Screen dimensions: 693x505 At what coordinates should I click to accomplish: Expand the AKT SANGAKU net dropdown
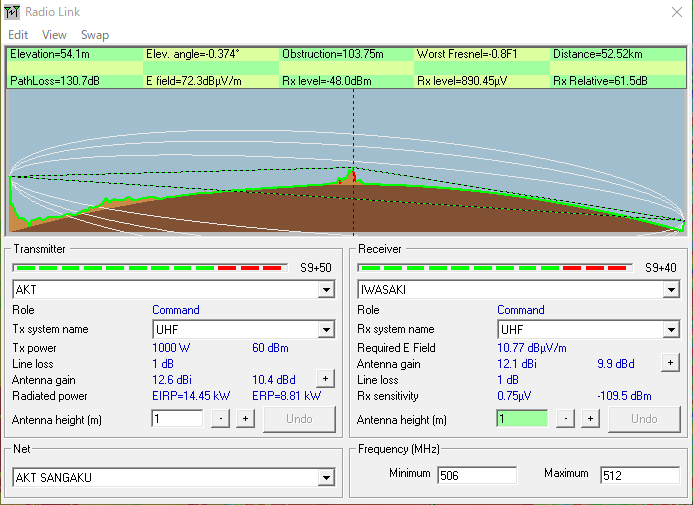coord(326,478)
